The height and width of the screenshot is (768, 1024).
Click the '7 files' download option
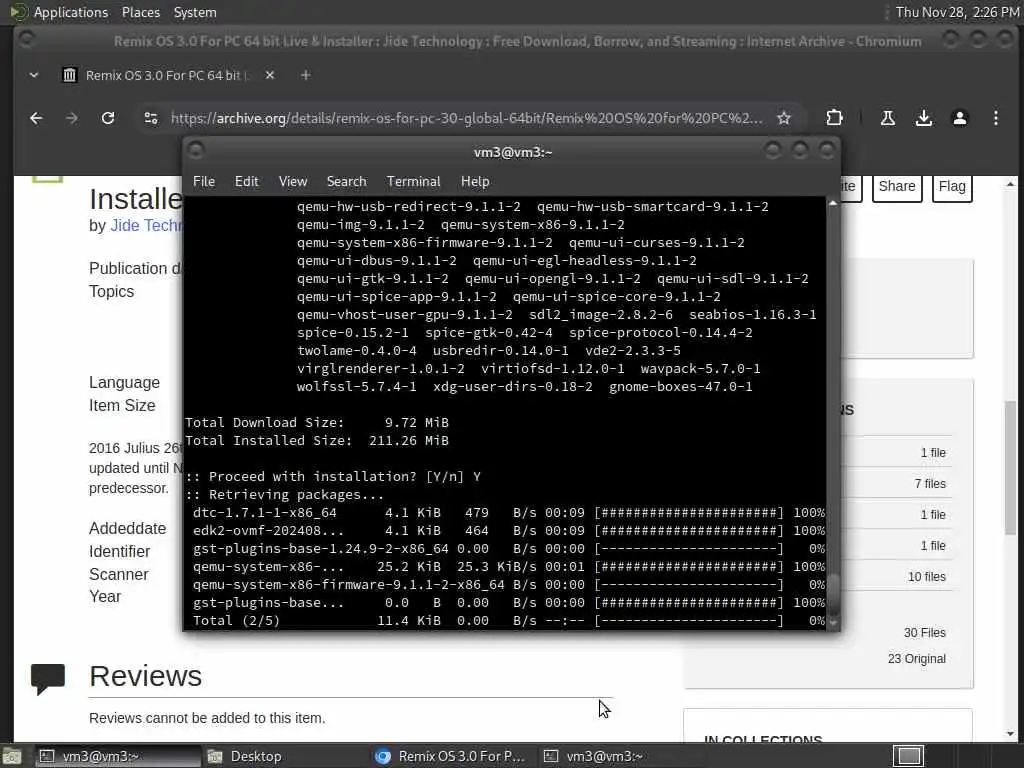tap(930, 484)
